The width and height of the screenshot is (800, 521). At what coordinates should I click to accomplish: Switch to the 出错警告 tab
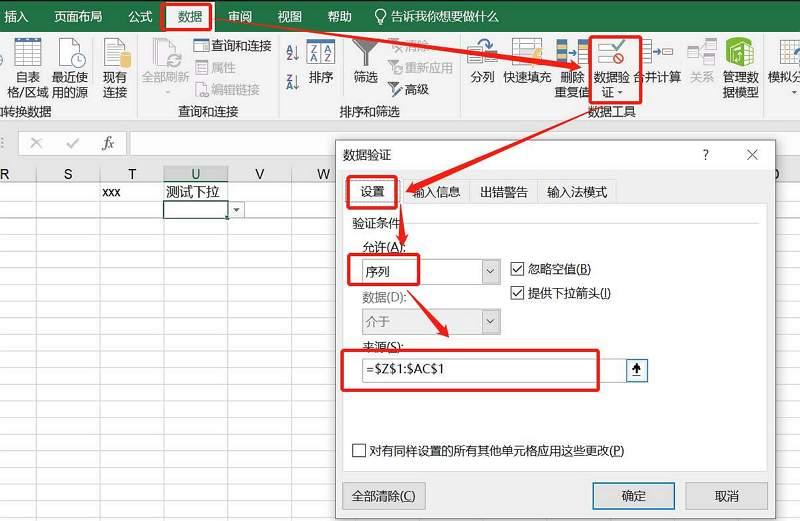click(504, 192)
